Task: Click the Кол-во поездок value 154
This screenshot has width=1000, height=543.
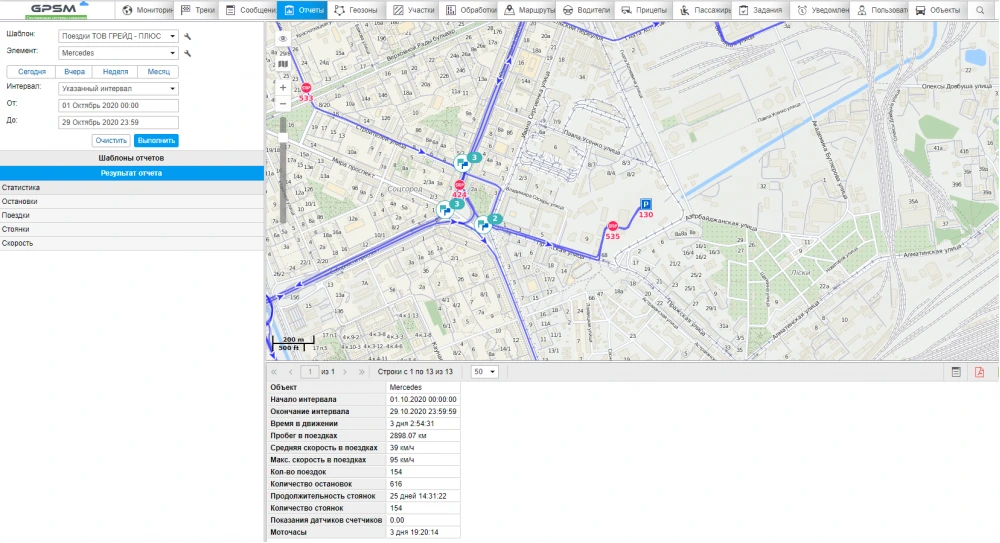Action: (395, 472)
